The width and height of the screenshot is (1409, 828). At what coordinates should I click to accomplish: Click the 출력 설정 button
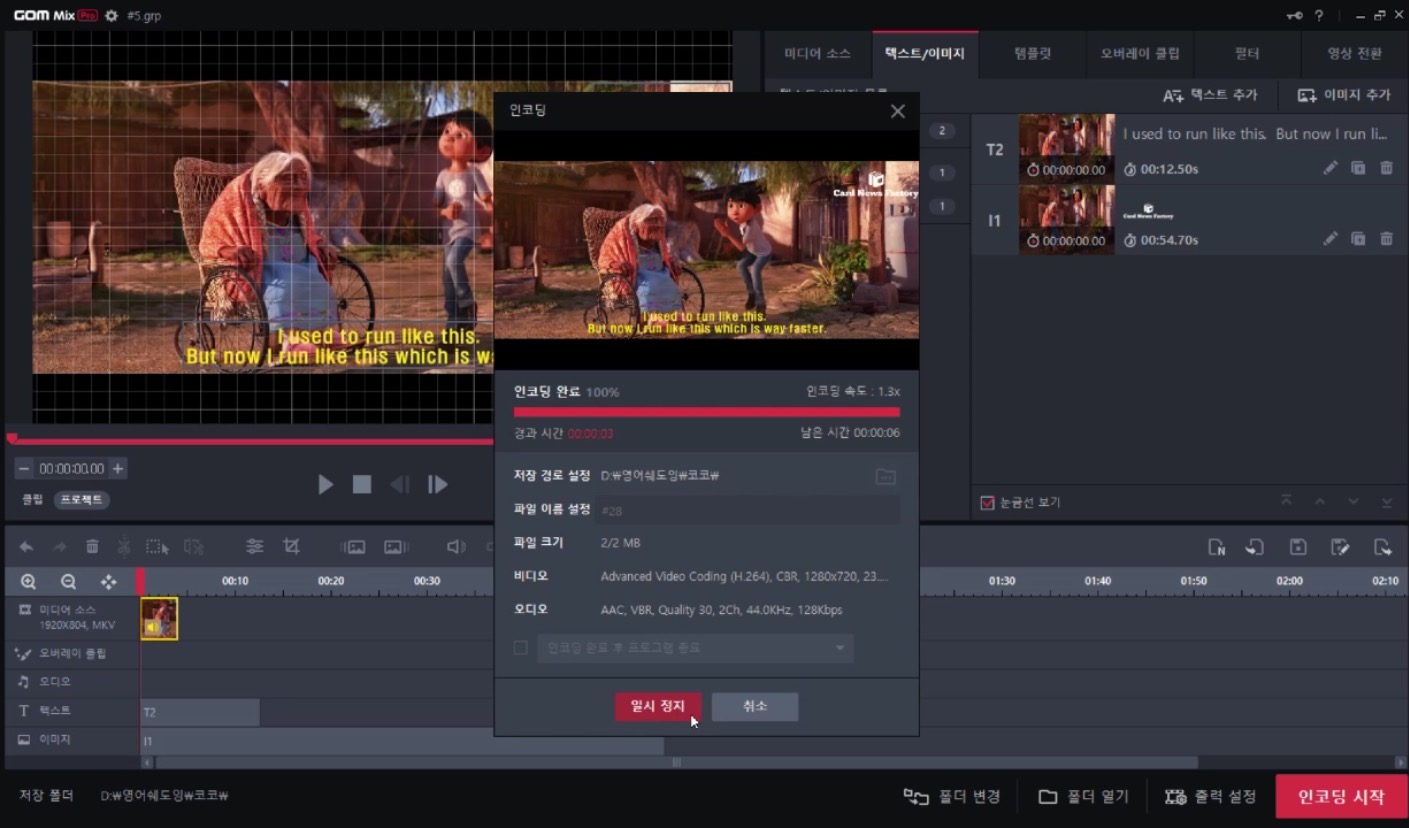click(1211, 797)
